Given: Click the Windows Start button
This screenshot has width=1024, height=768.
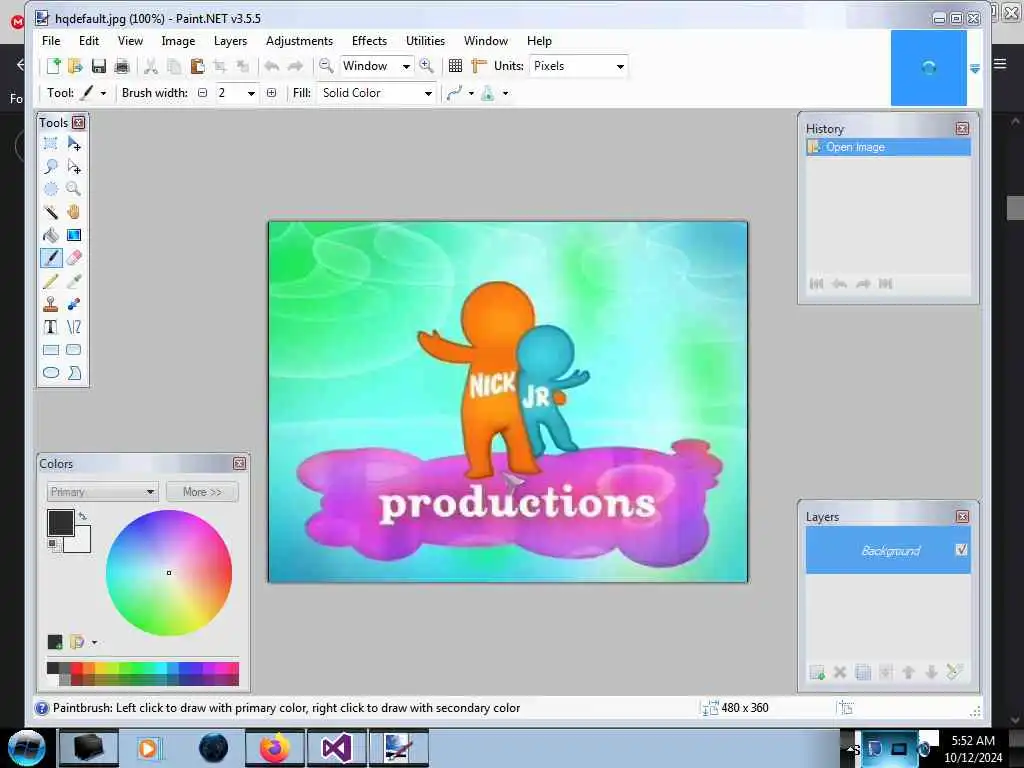Looking at the screenshot, I should click(27, 748).
